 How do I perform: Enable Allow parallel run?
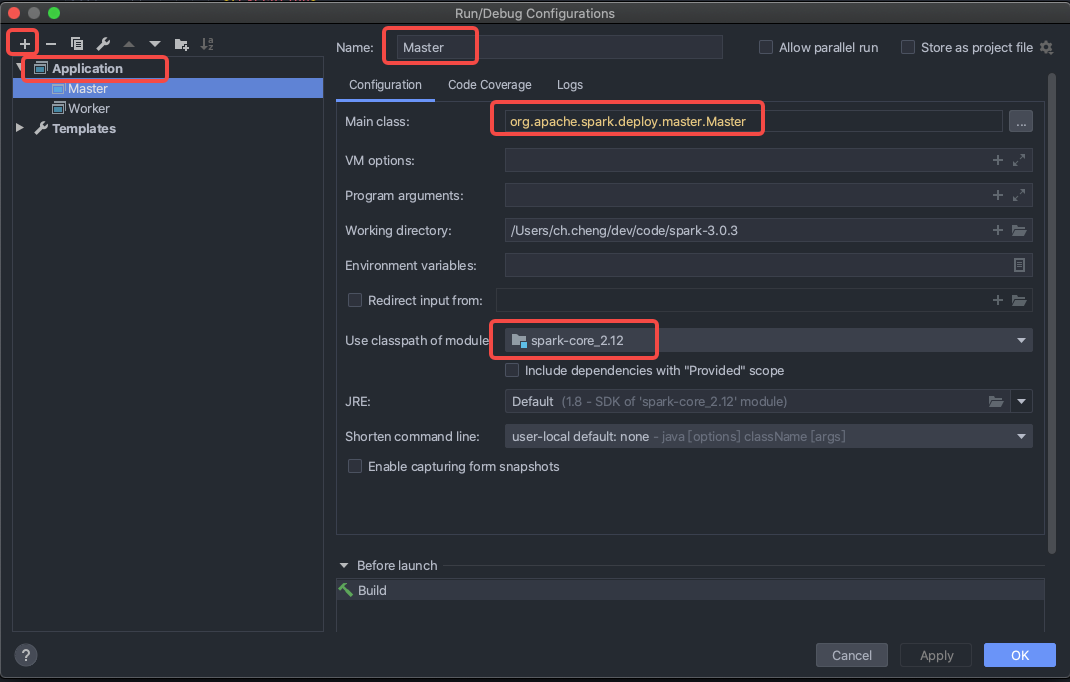(766, 47)
